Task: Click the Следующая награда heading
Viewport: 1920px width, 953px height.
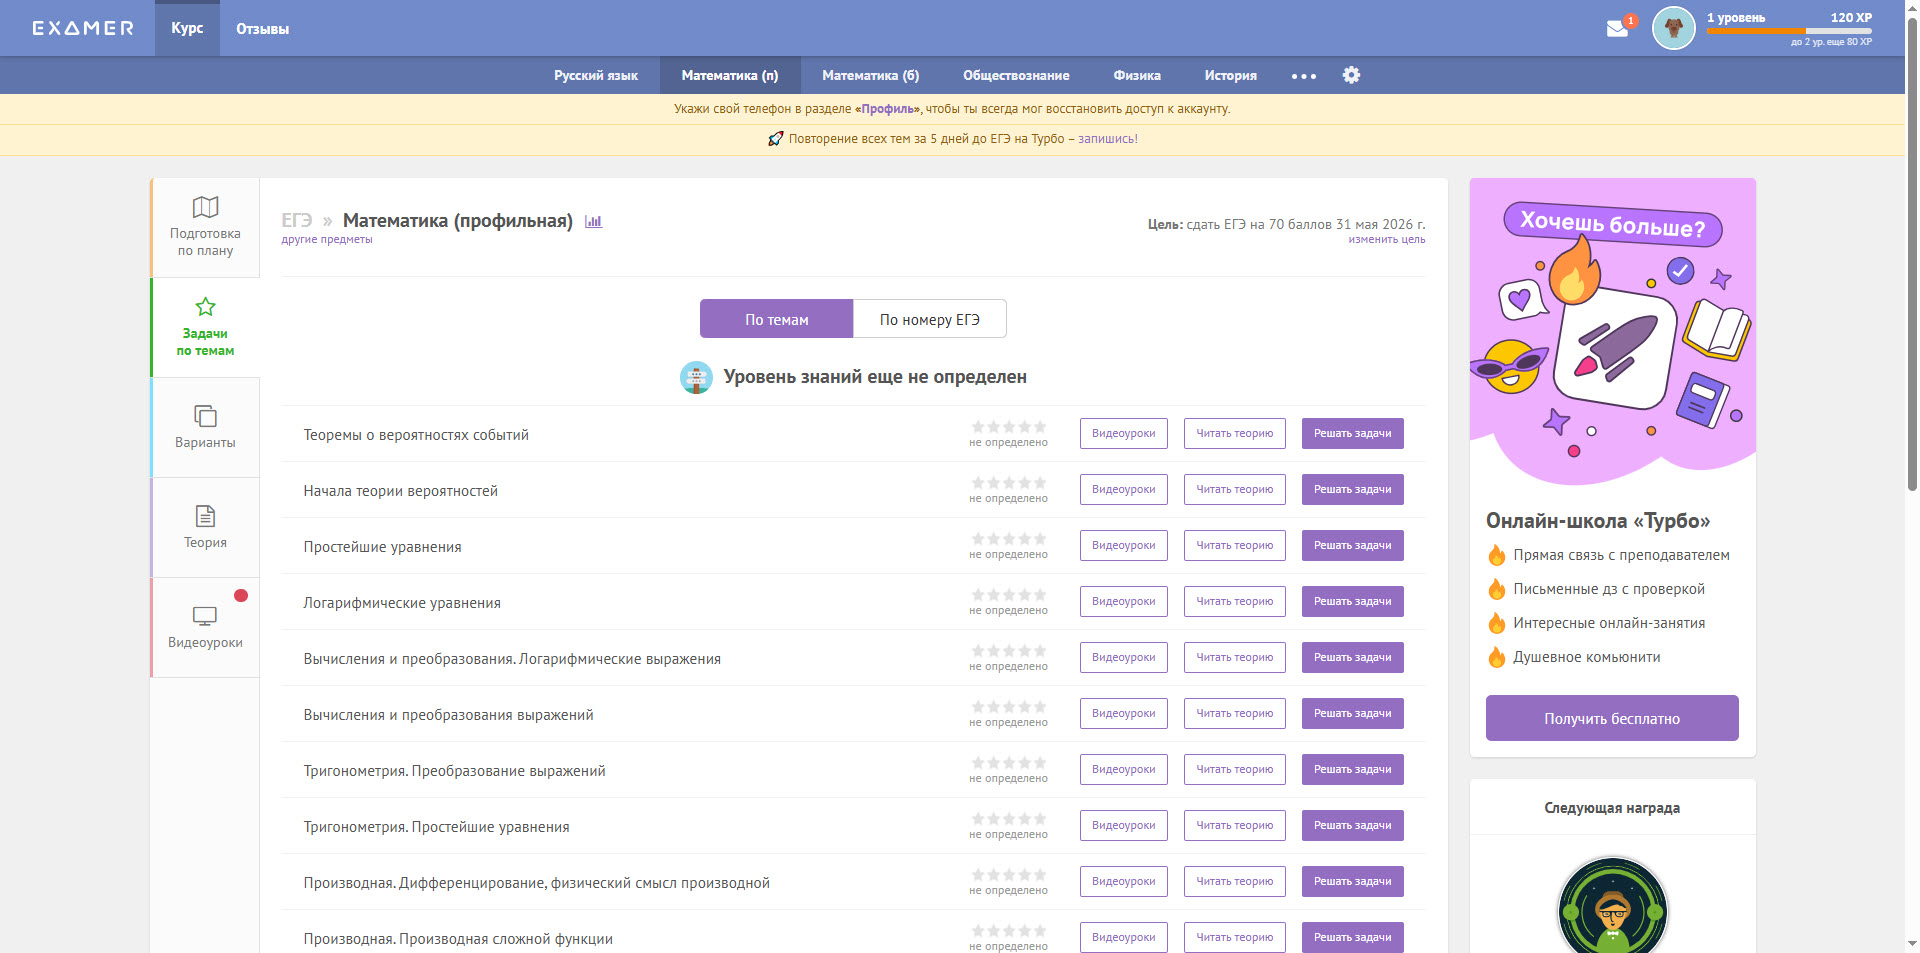Action: point(1612,808)
